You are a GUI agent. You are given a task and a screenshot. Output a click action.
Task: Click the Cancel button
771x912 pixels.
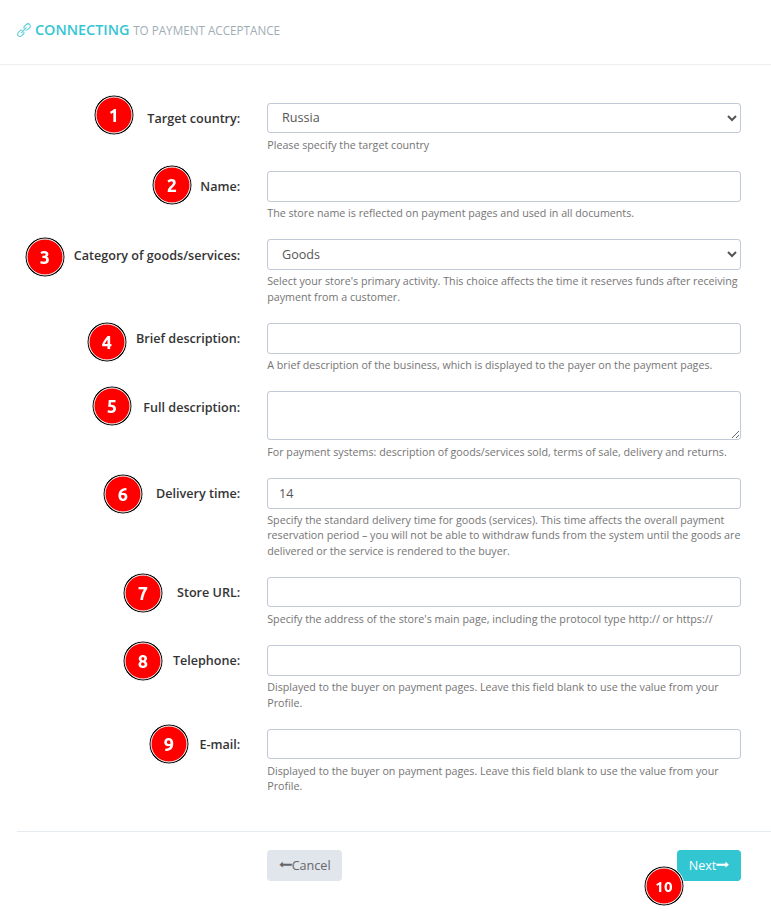click(x=304, y=865)
